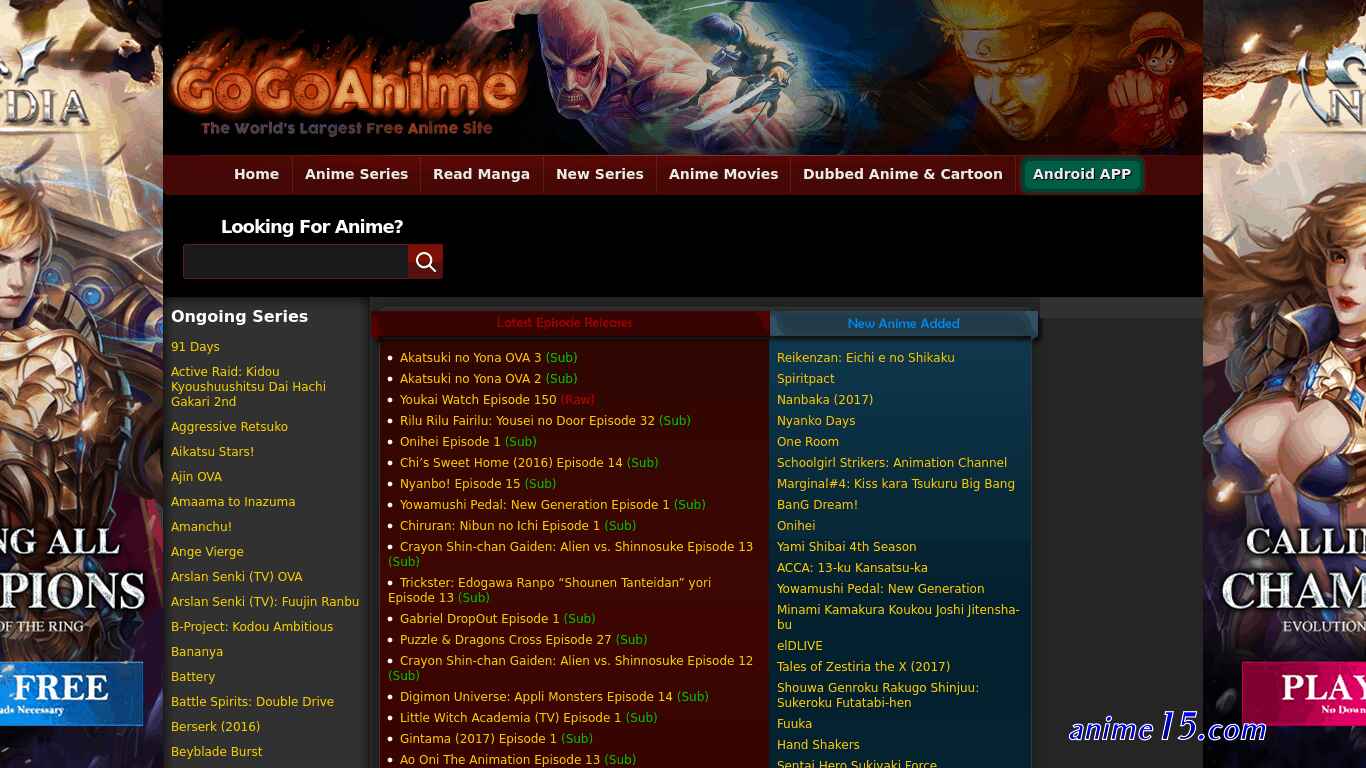Click the search magnifier icon button
This screenshot has width=1366, height=768.
(x=425, y=261)
